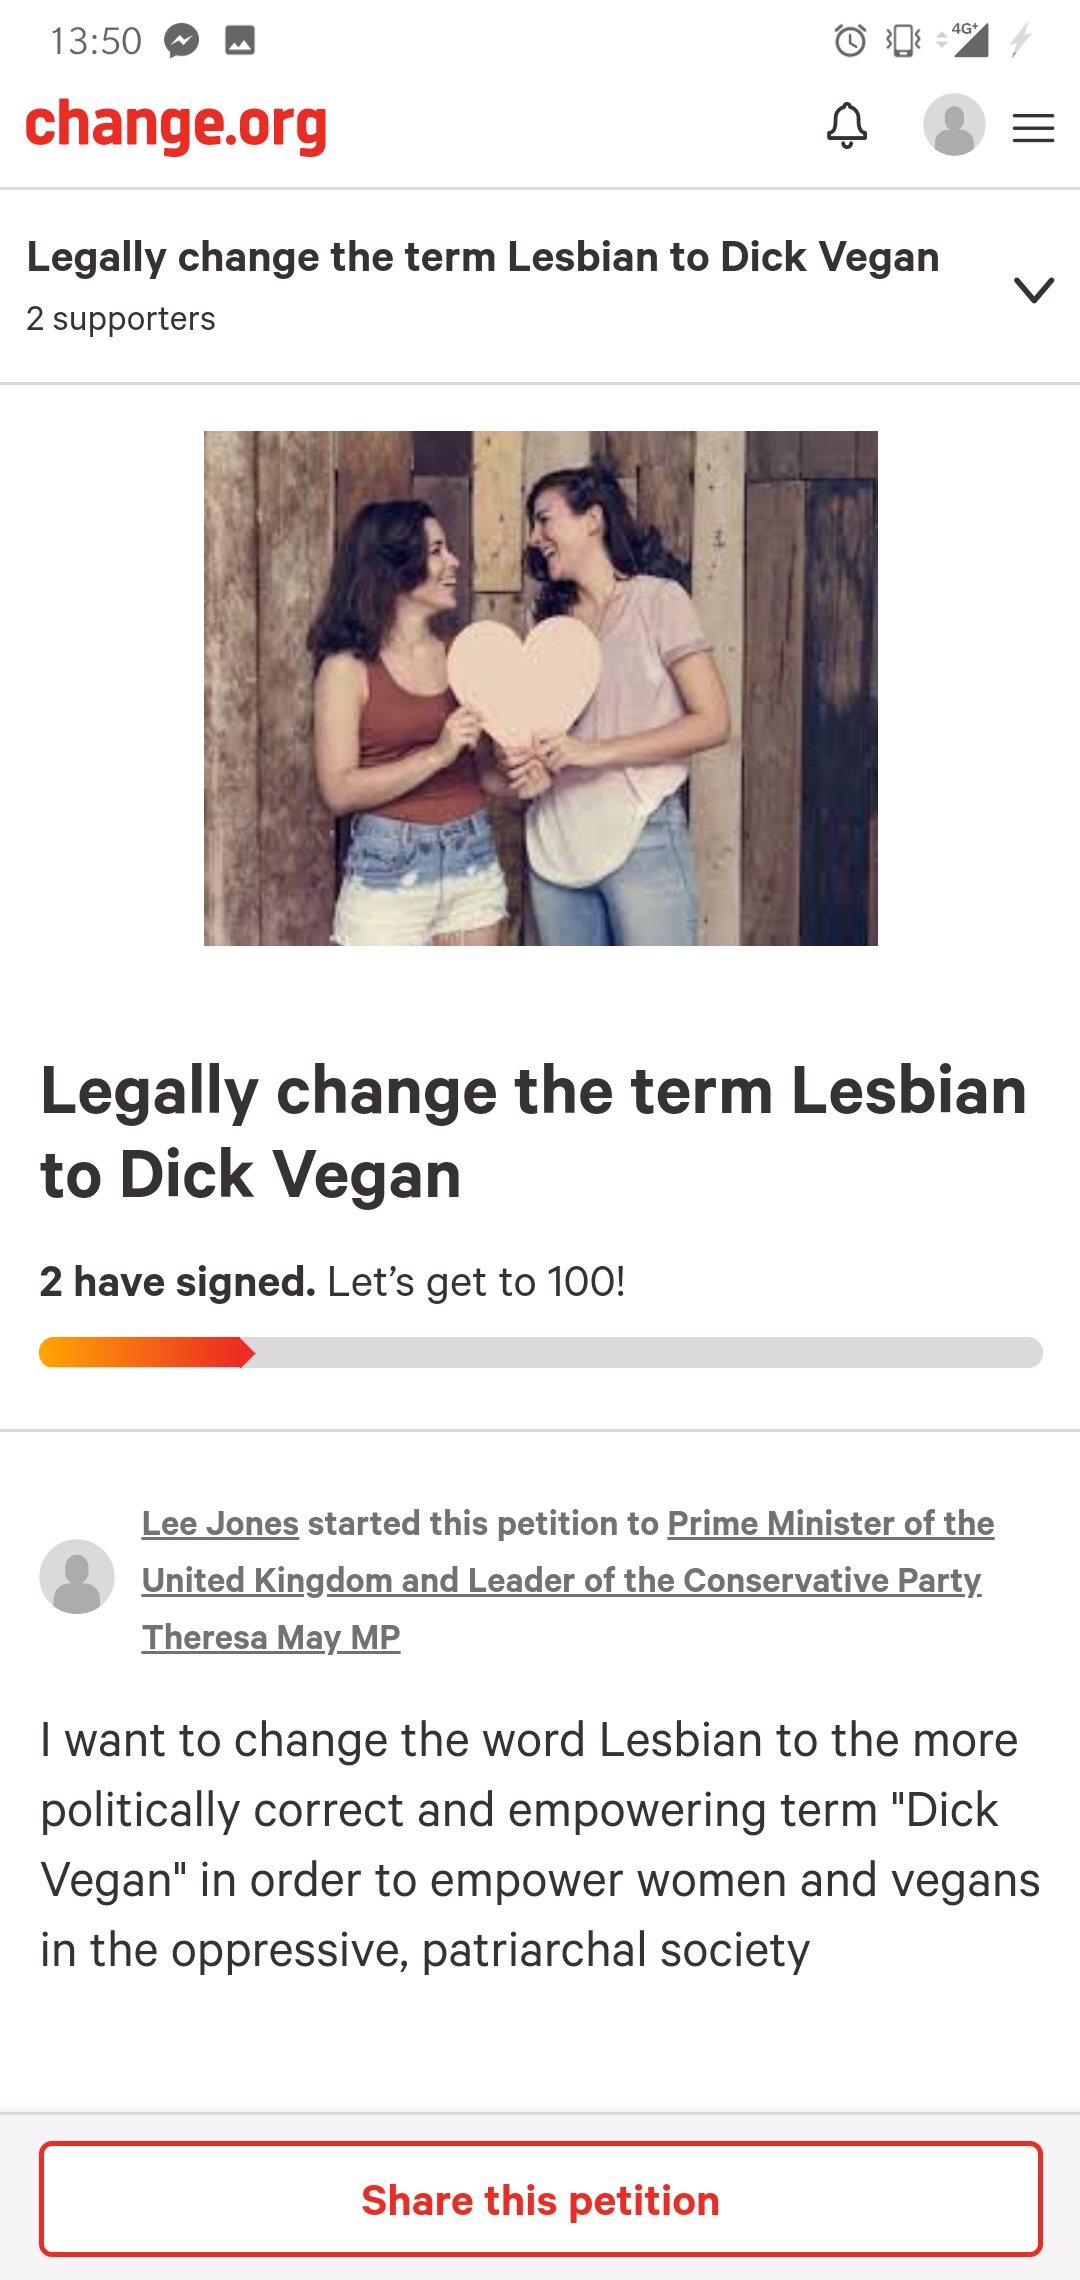Tap the 4G signal strength icon
Viewport: 1080px width, 2280px height.
click(967, 40)
